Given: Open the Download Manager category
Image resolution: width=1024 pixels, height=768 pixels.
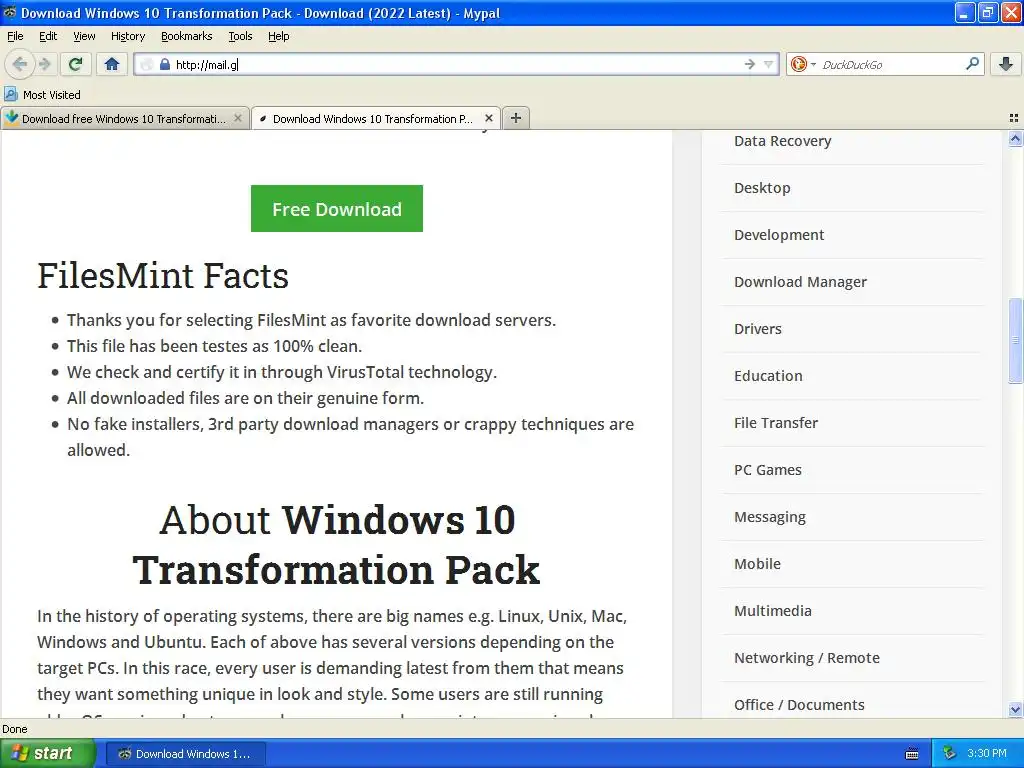Looking at the screenshot, I should tap(801, 282).
